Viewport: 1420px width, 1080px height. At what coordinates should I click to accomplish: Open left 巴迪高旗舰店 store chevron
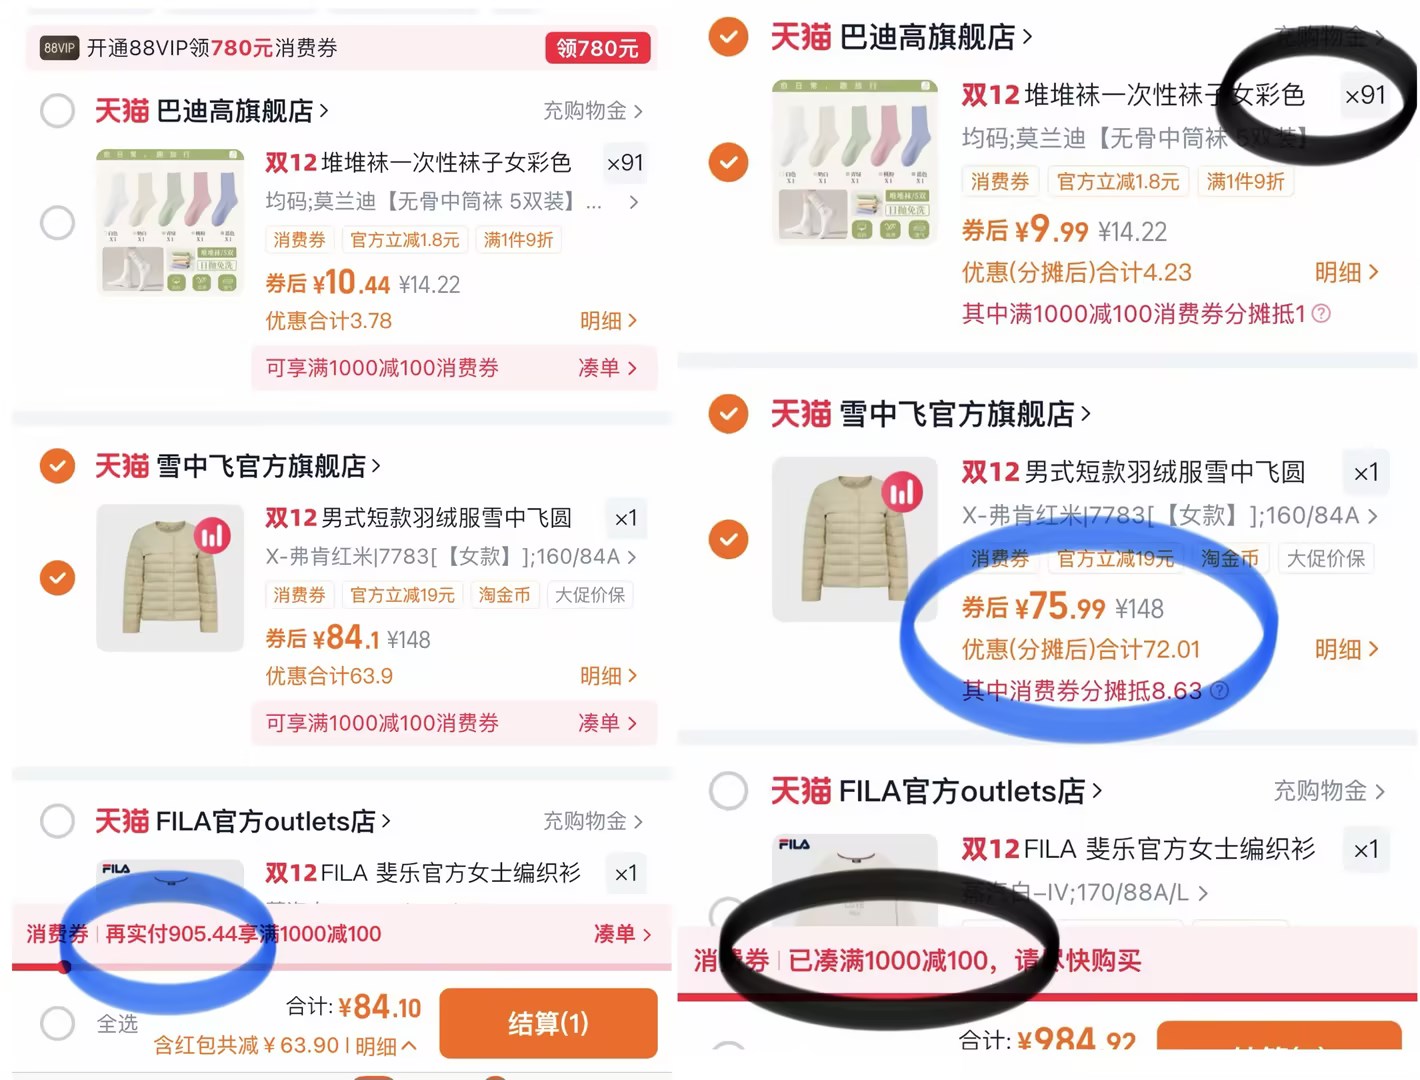pyautogui.click(x=324, y=110)
